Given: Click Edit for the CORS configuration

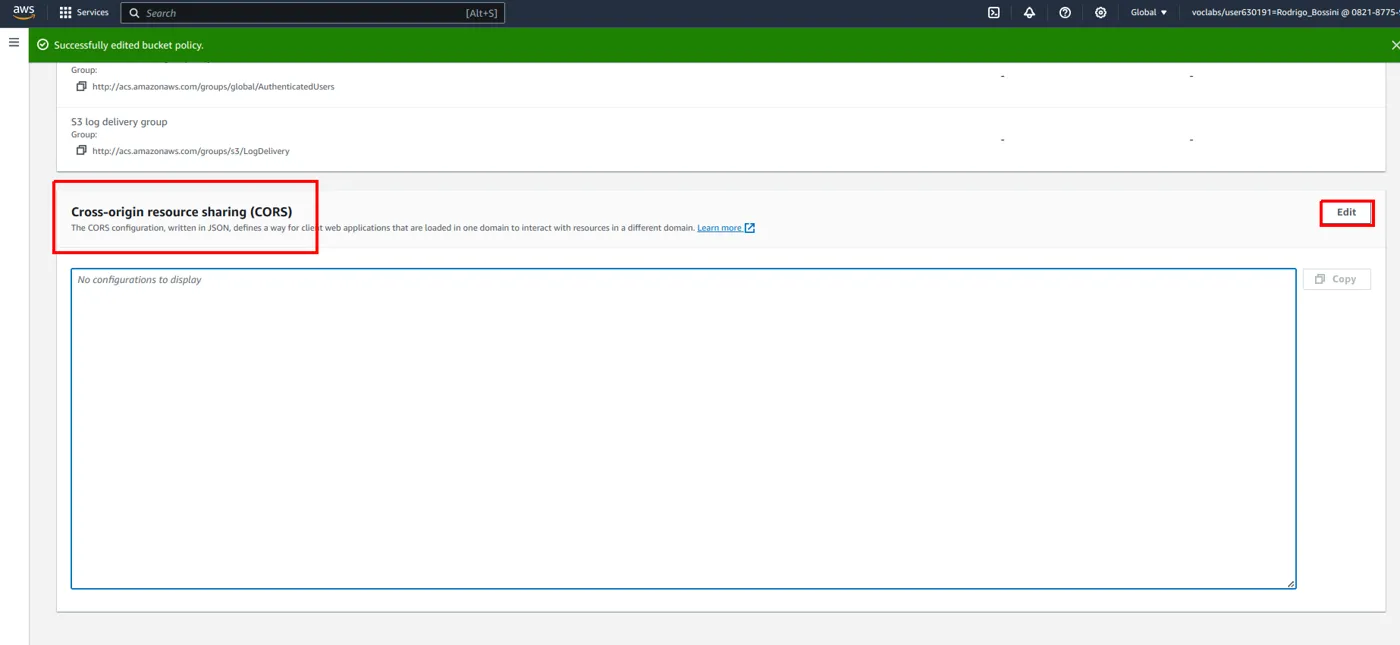Looking at the screenshot, I should [1346, 212].
